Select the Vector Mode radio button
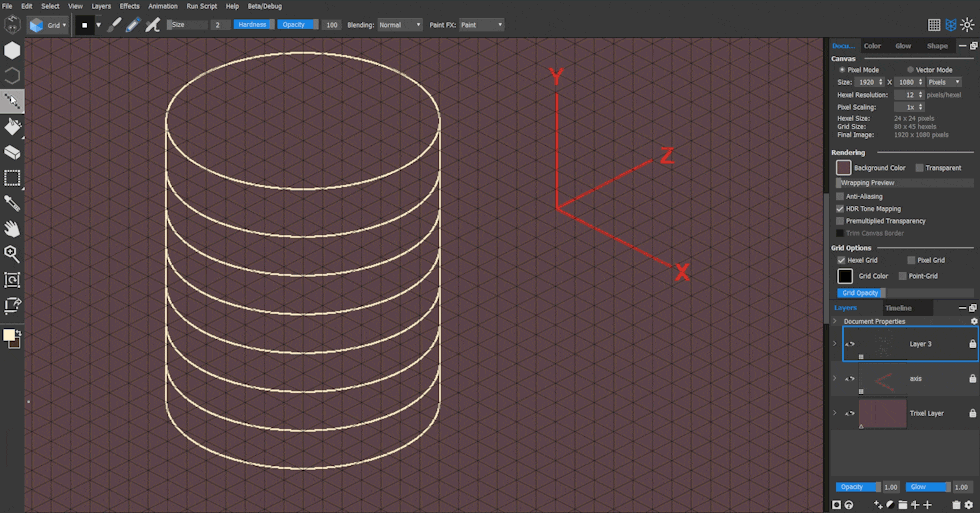The height and width of the screenshot is (513, 980). coord(909,70)
